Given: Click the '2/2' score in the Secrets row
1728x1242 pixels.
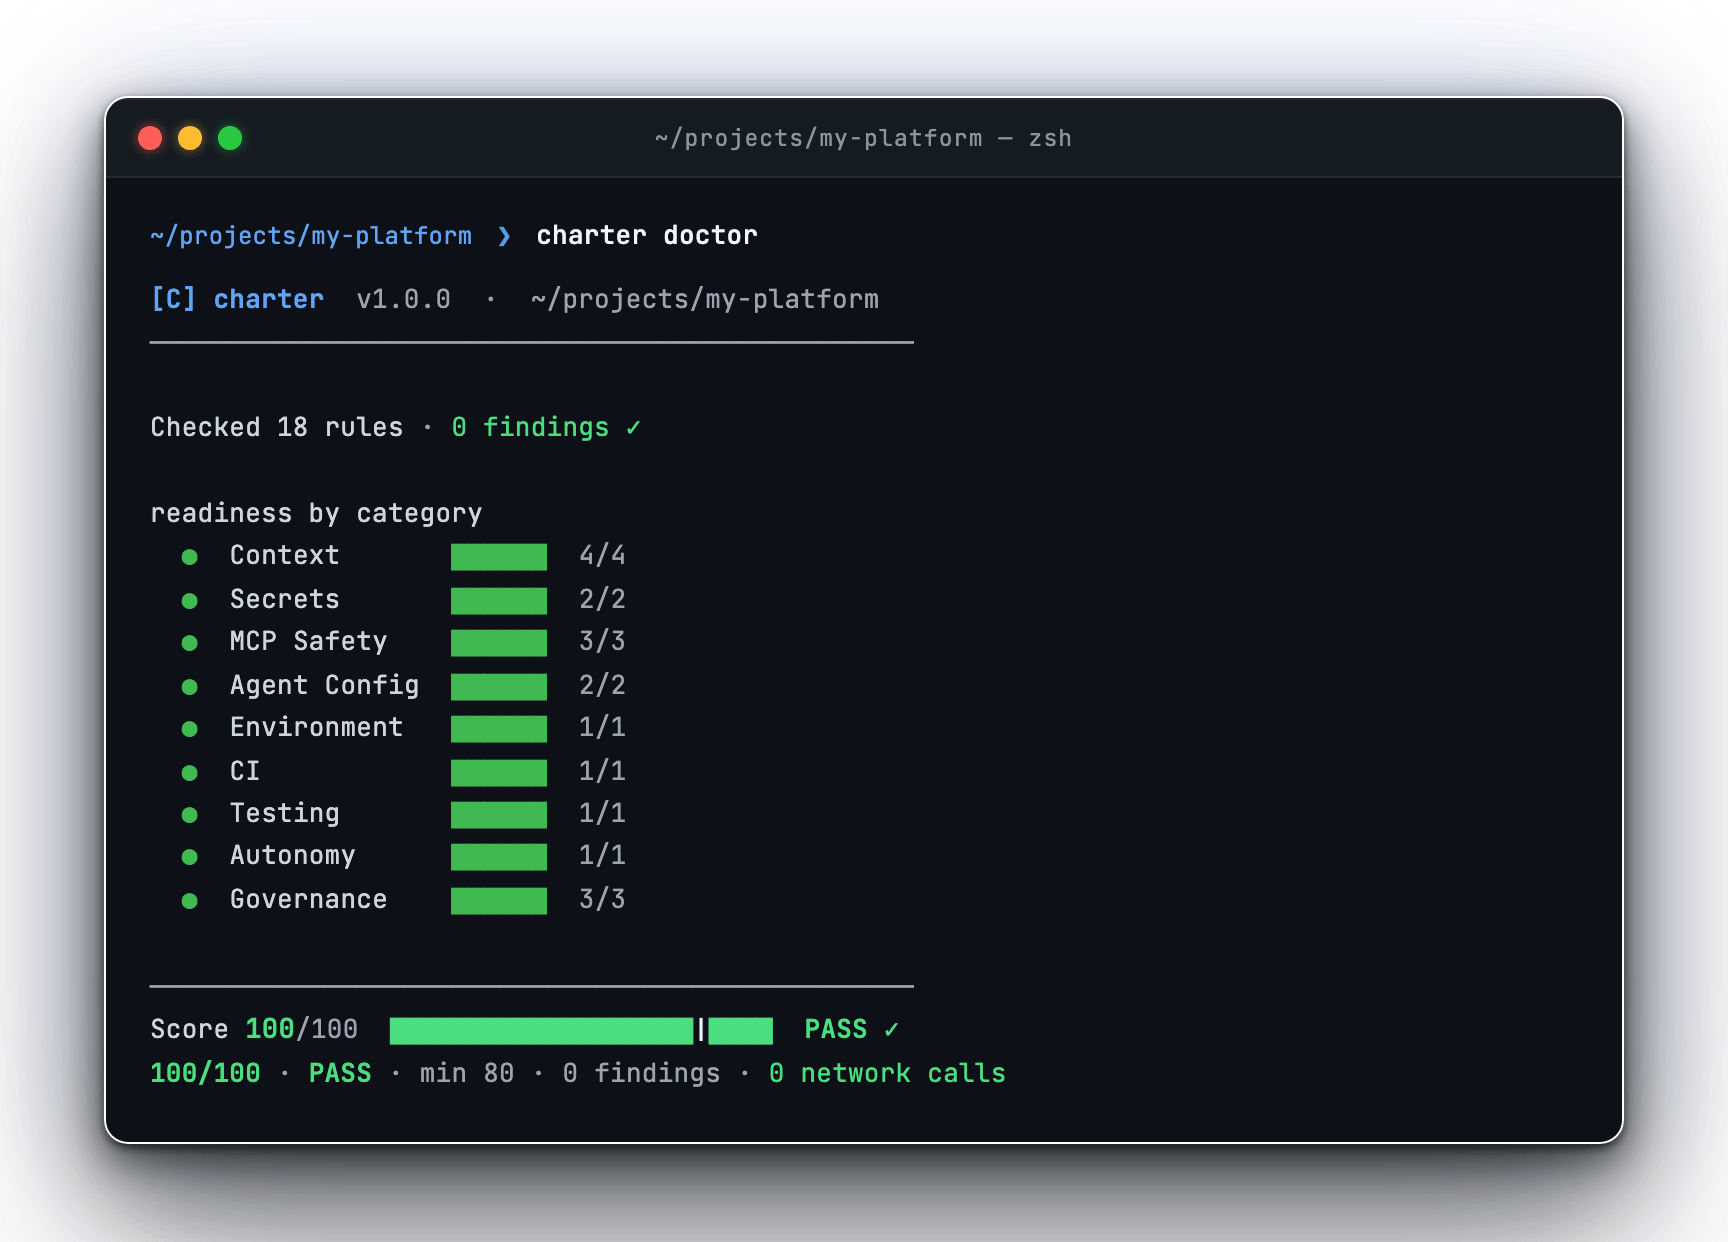Looking at the screenshot, I should [x=602, y=599].
